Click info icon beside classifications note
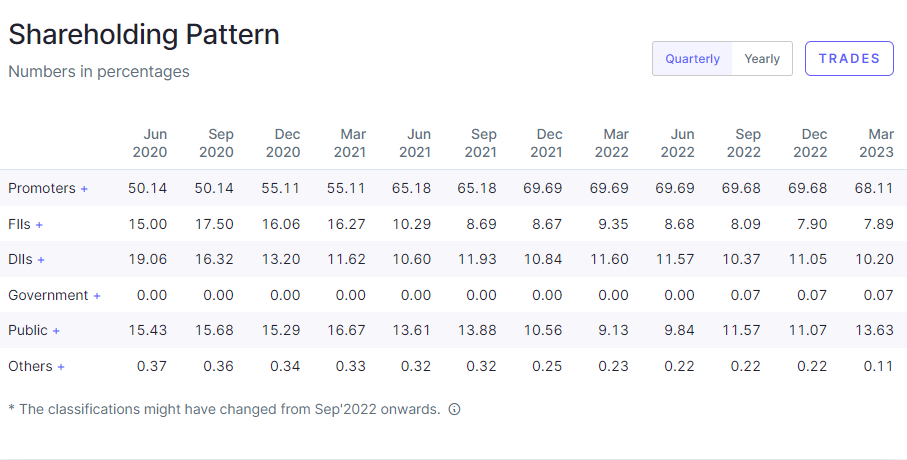907x460 pixels. click(x=454, y=409)
